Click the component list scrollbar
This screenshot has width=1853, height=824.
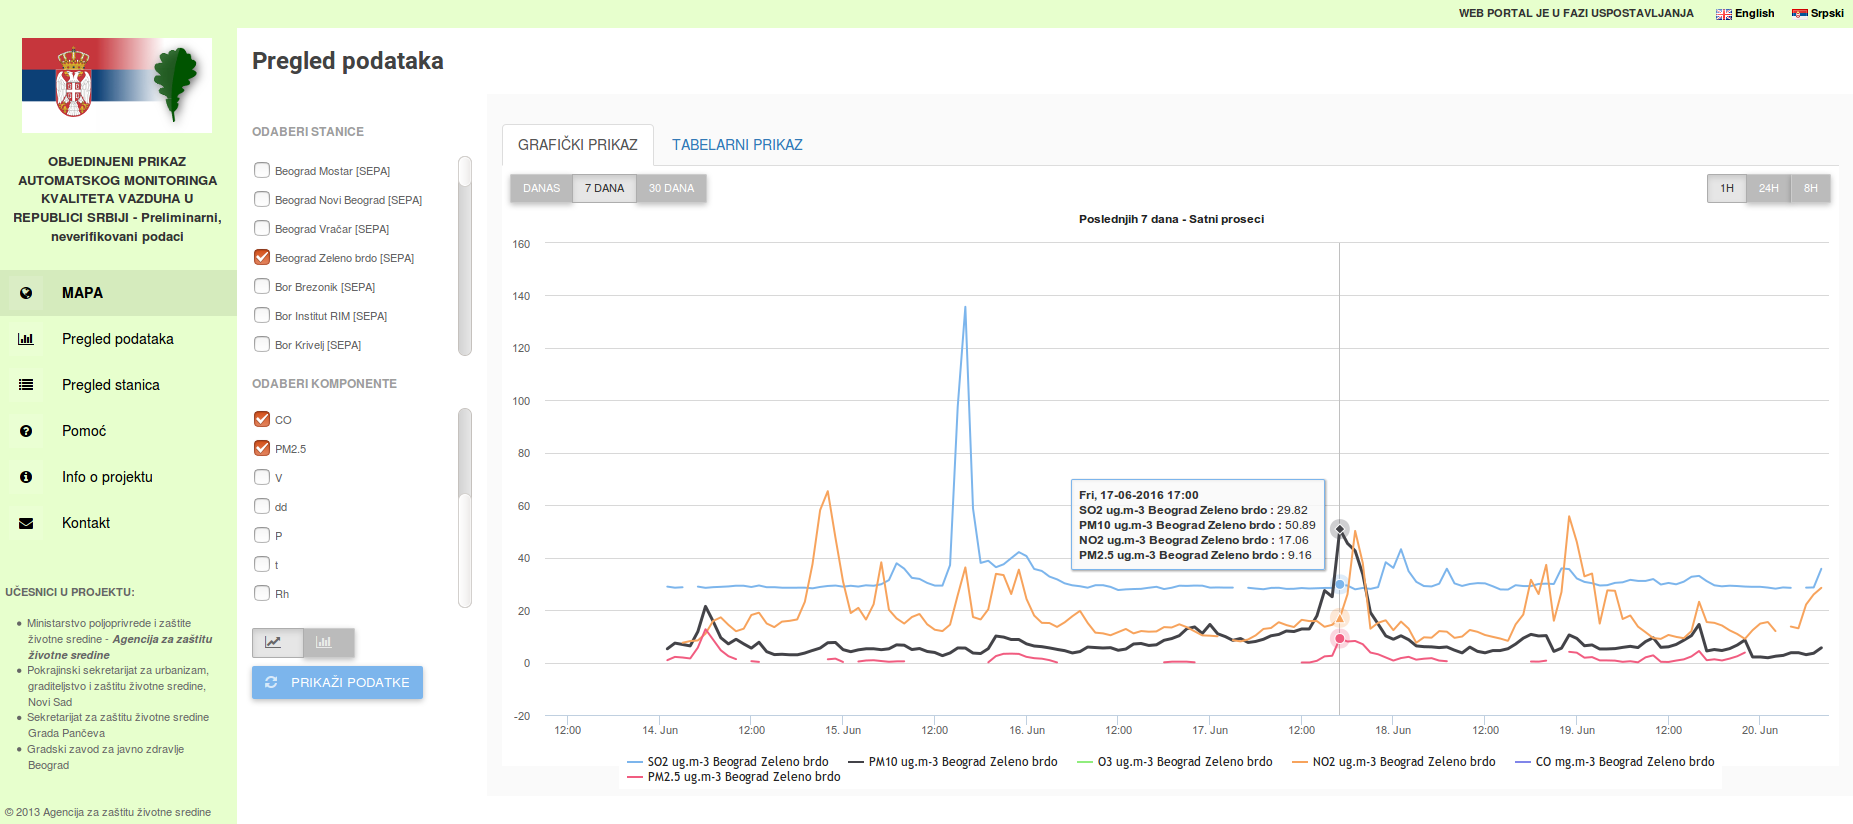pyautogui.click(x=465, y=507)
